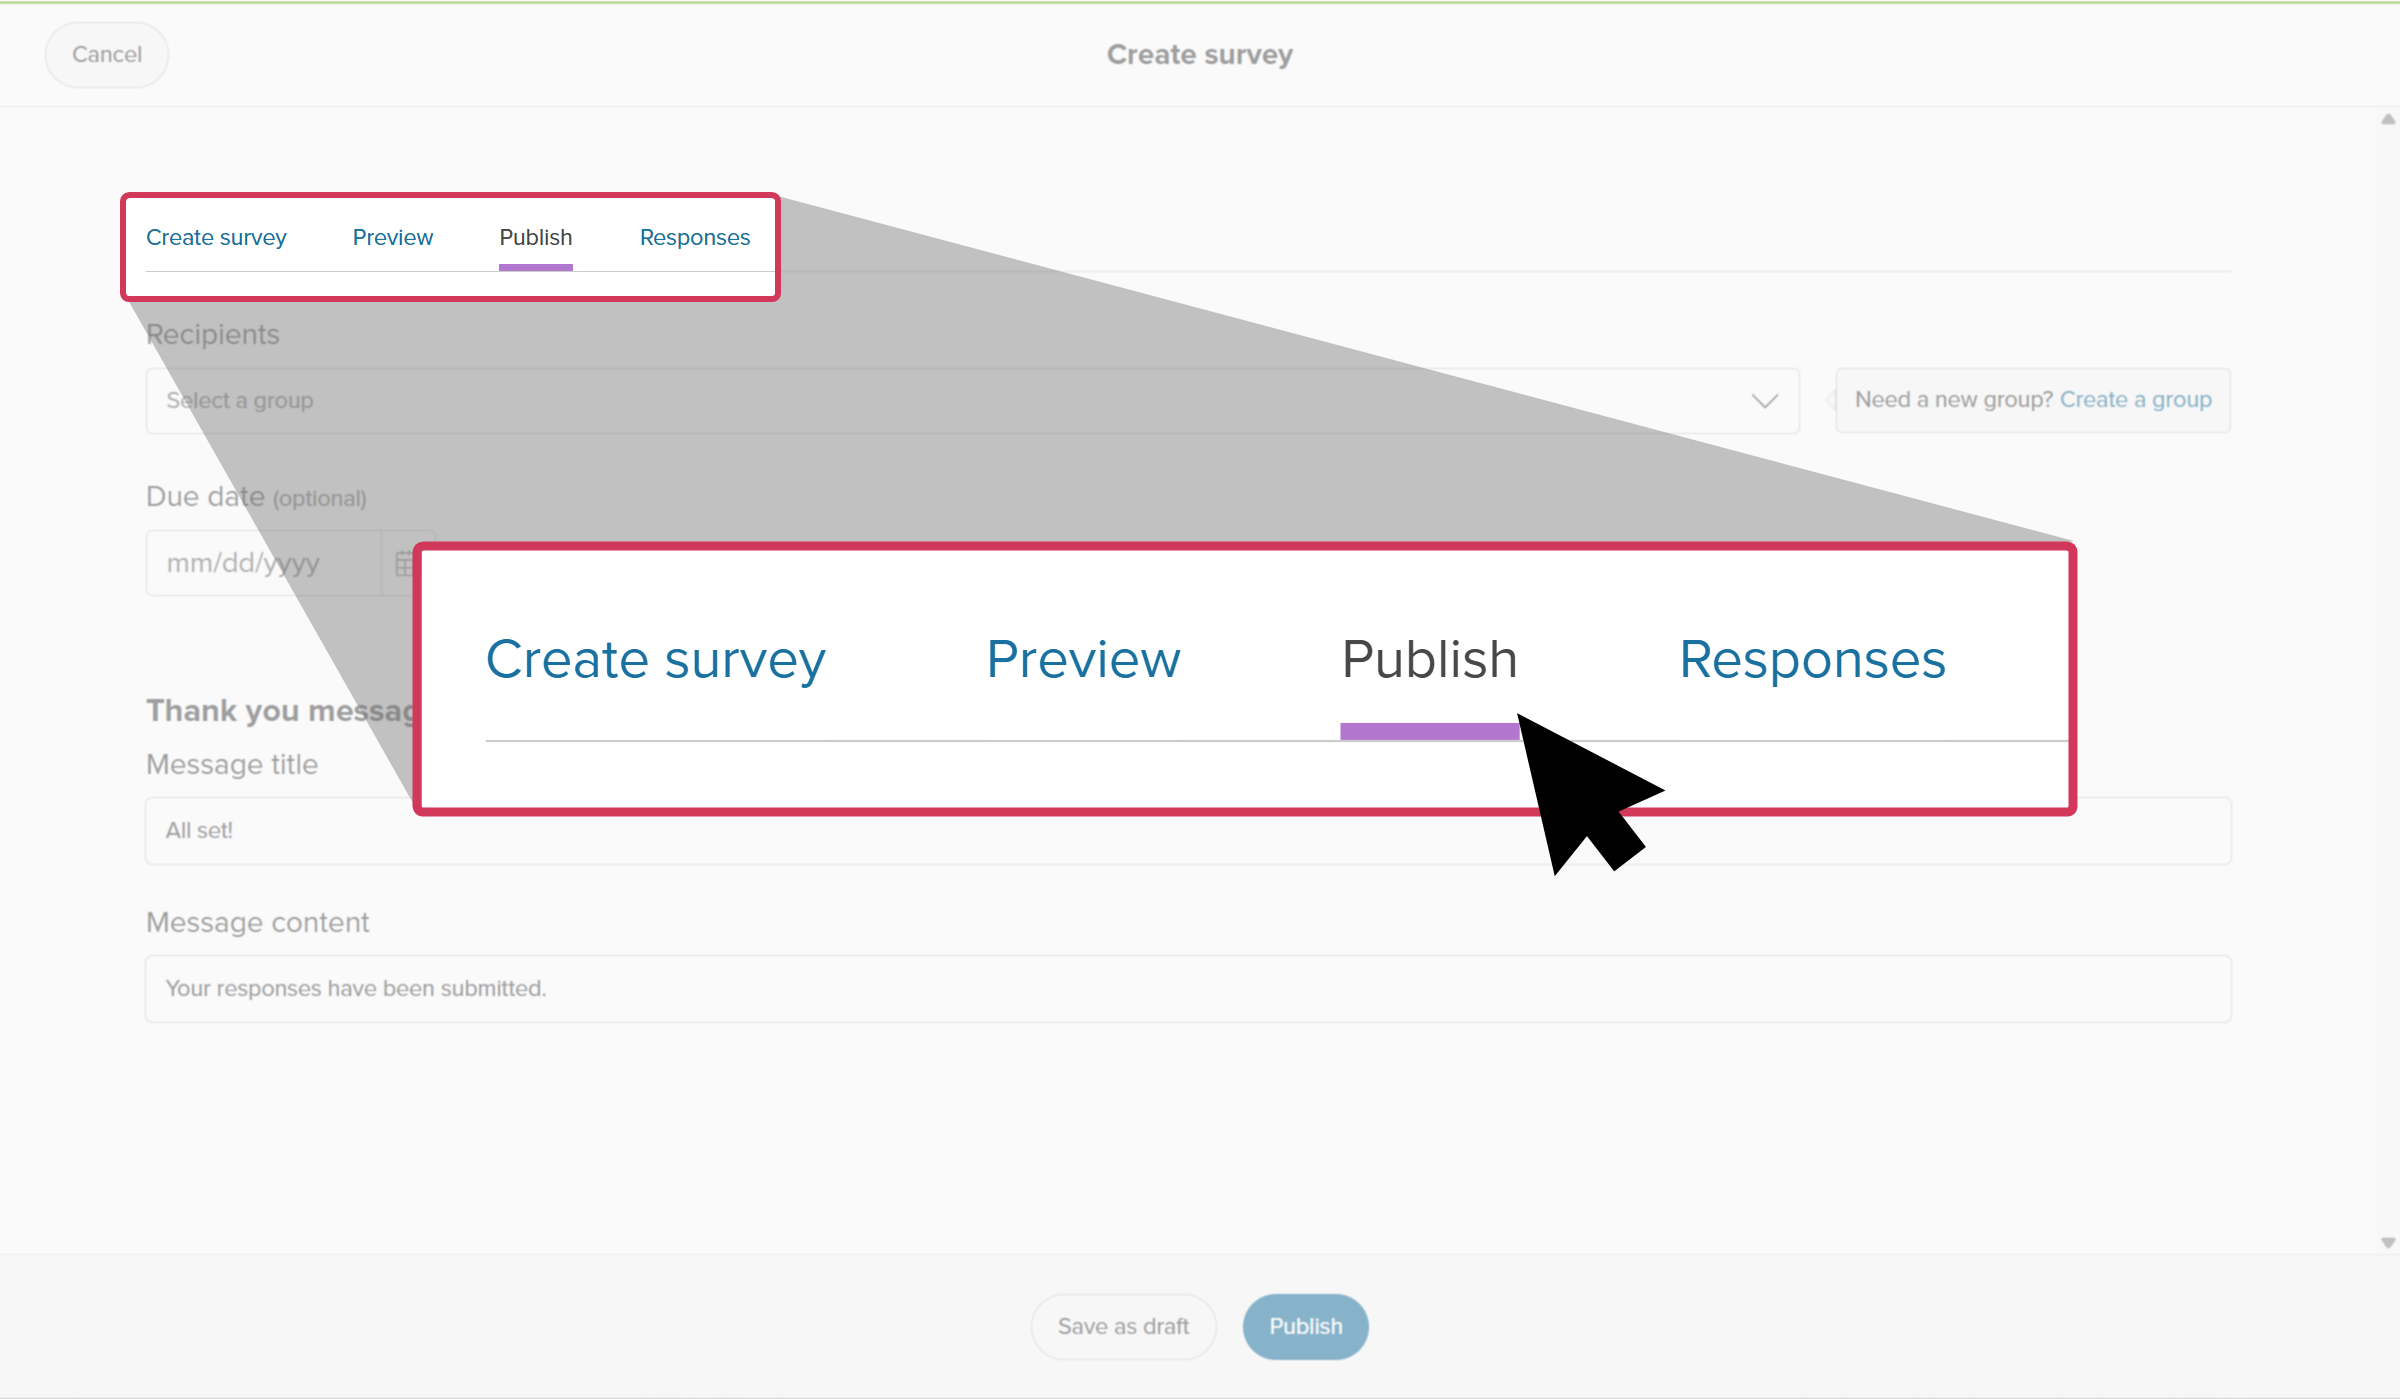This screenshot has width=2400, height=1399.
Task: Focus the mm/dd/yyyy due date field
Action: (263, 563)
